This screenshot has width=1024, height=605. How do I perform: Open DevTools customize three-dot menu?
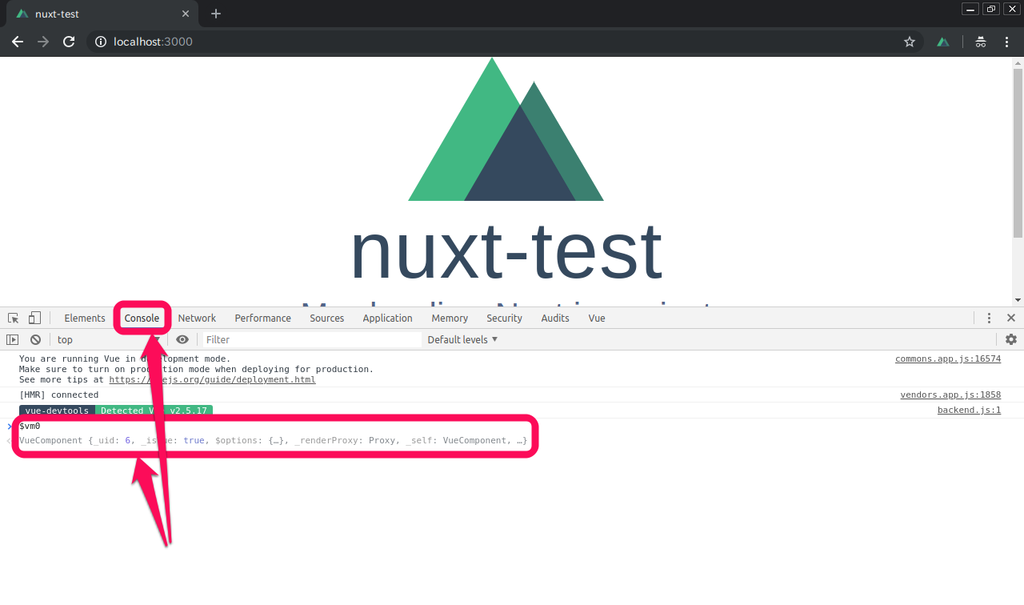[989, 318]
